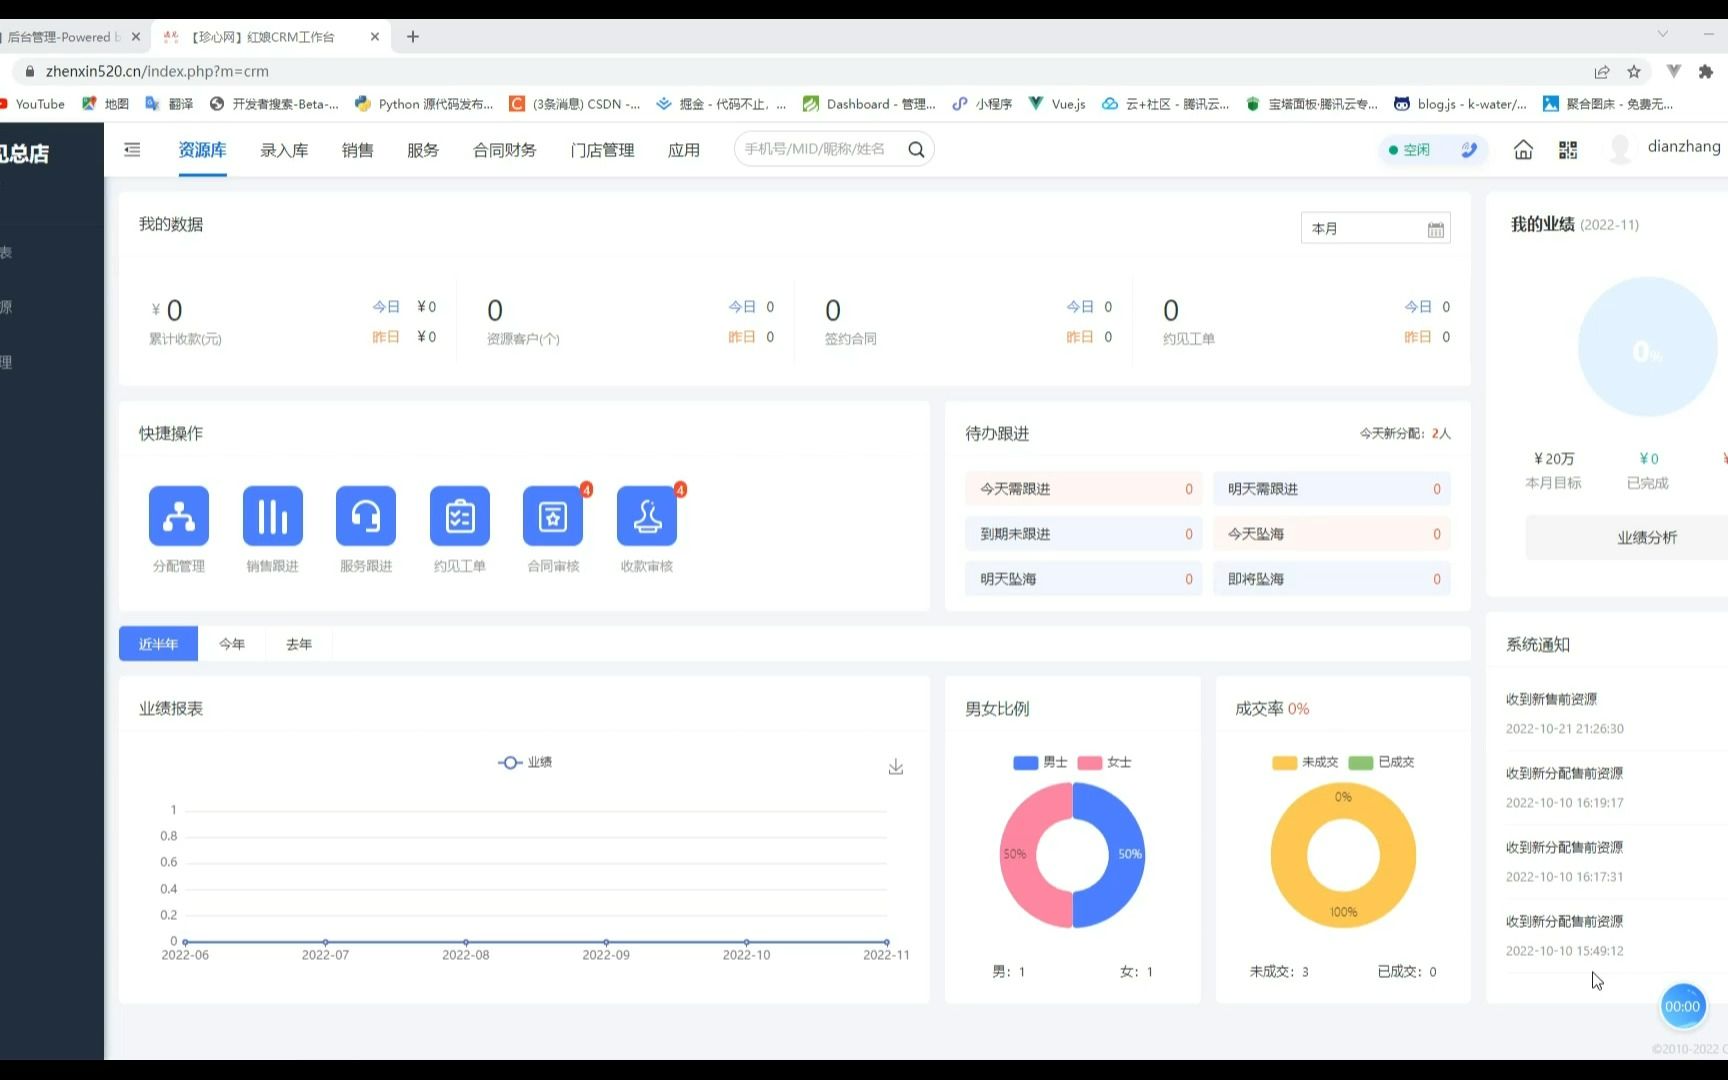Open 分配管理 quick action icon
This screenshot has width=1728, height=1080.
point(179,516)
